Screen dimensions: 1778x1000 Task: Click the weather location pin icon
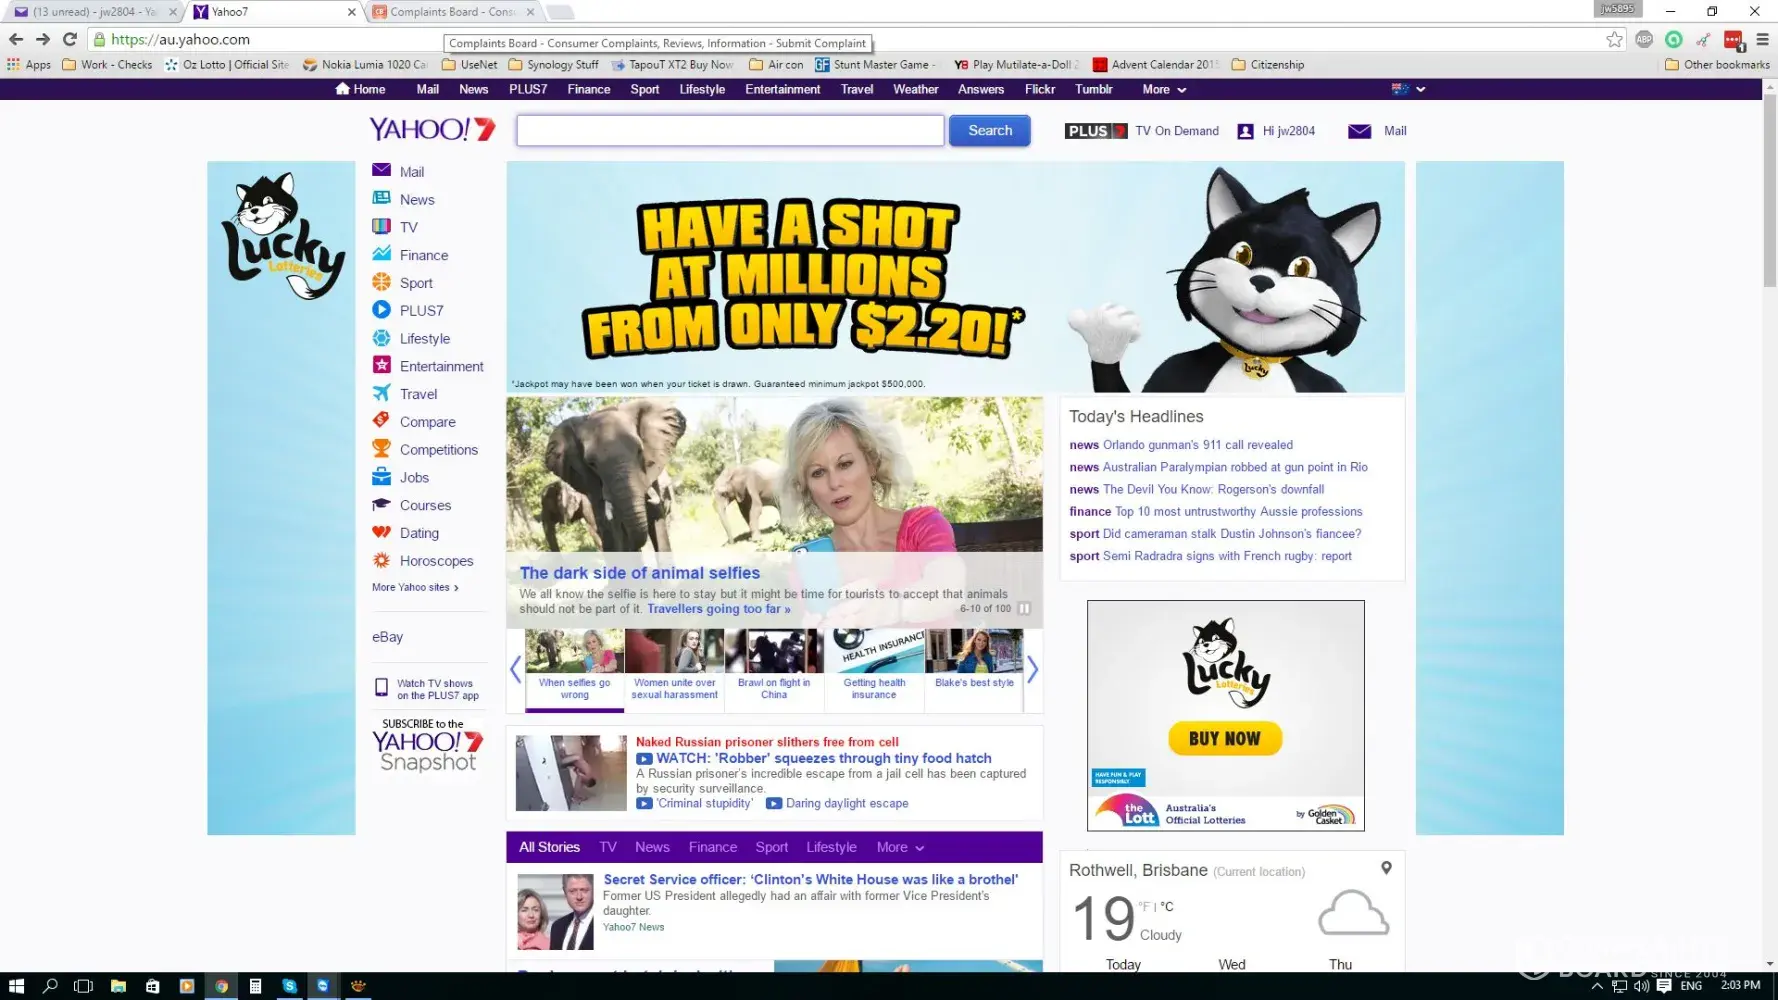[x=1386, y=868]
